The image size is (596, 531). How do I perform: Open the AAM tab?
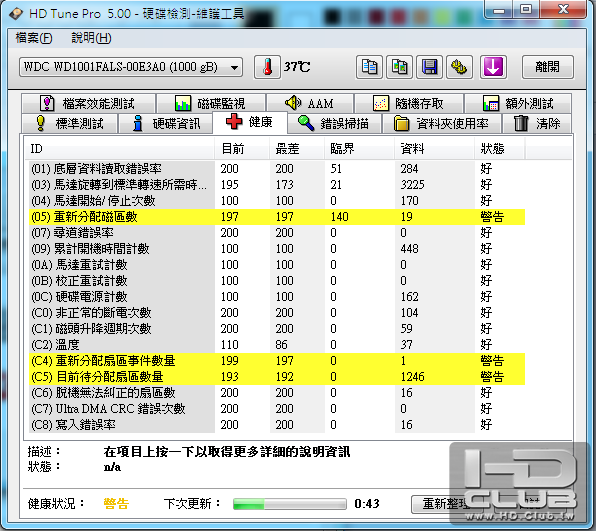(310, 103)
